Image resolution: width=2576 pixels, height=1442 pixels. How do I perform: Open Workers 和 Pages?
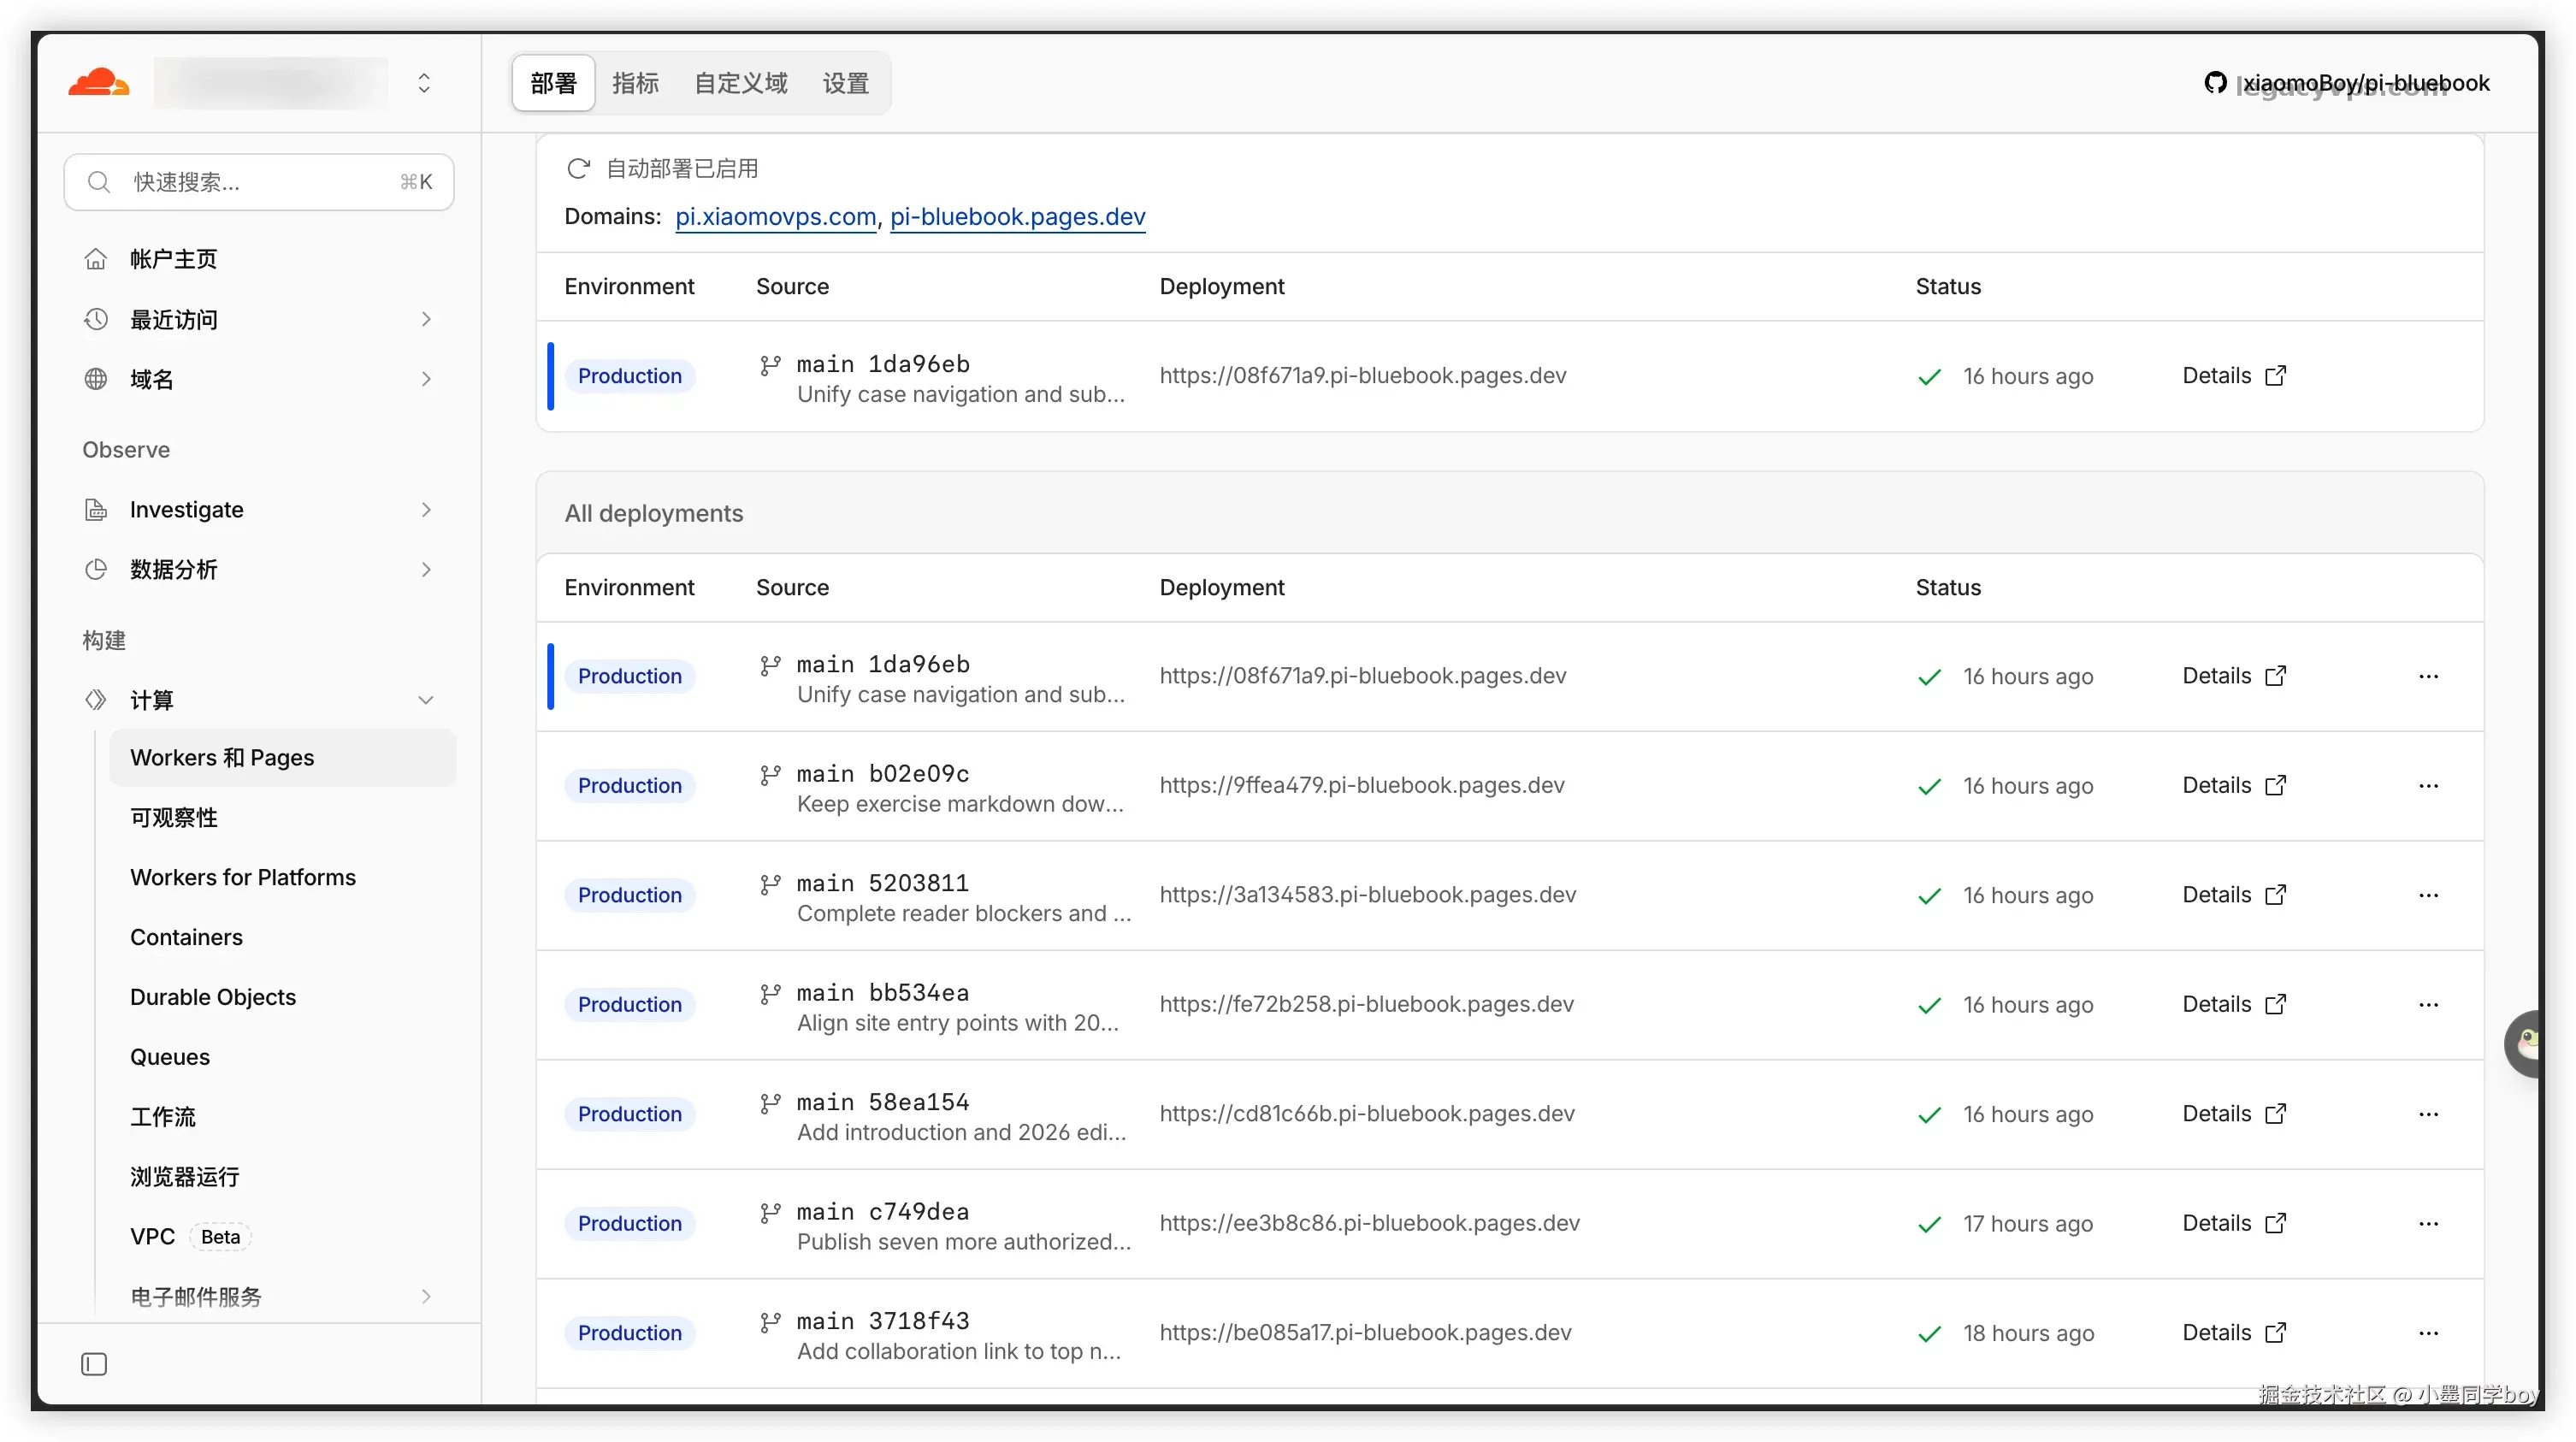coord(283,758)
